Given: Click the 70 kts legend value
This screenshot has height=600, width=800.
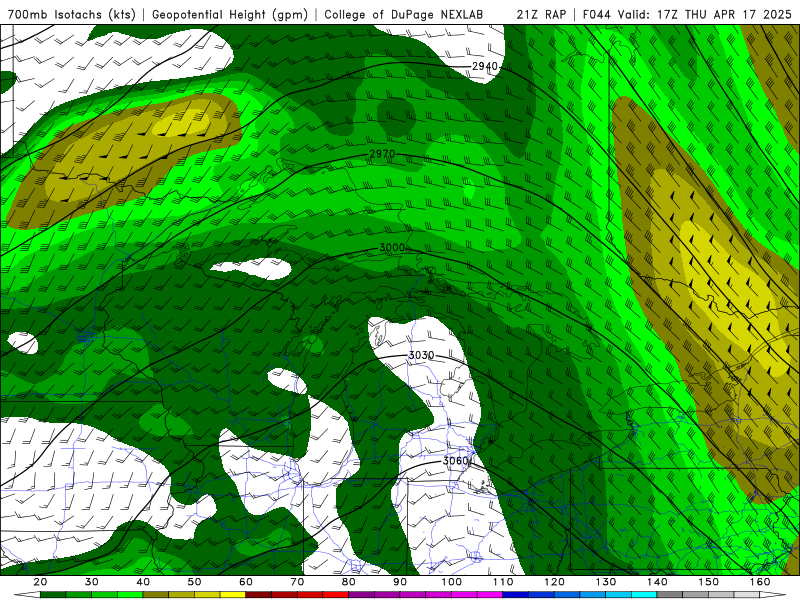Looking at the screenshot, I should (297, 582).
